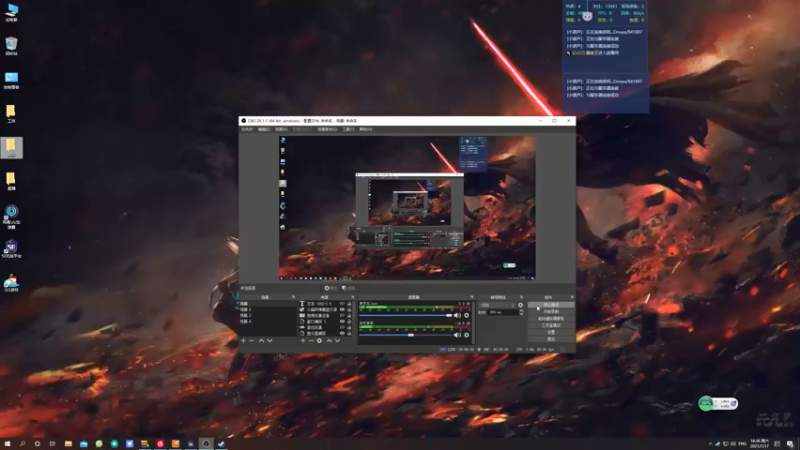Open the 工具(T) menu

348,130
